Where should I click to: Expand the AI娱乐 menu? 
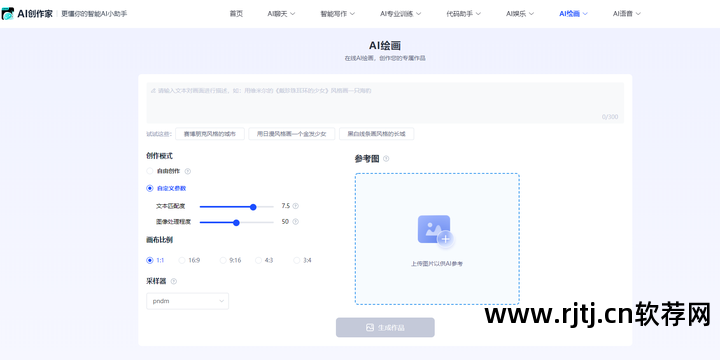coord(520,14)
